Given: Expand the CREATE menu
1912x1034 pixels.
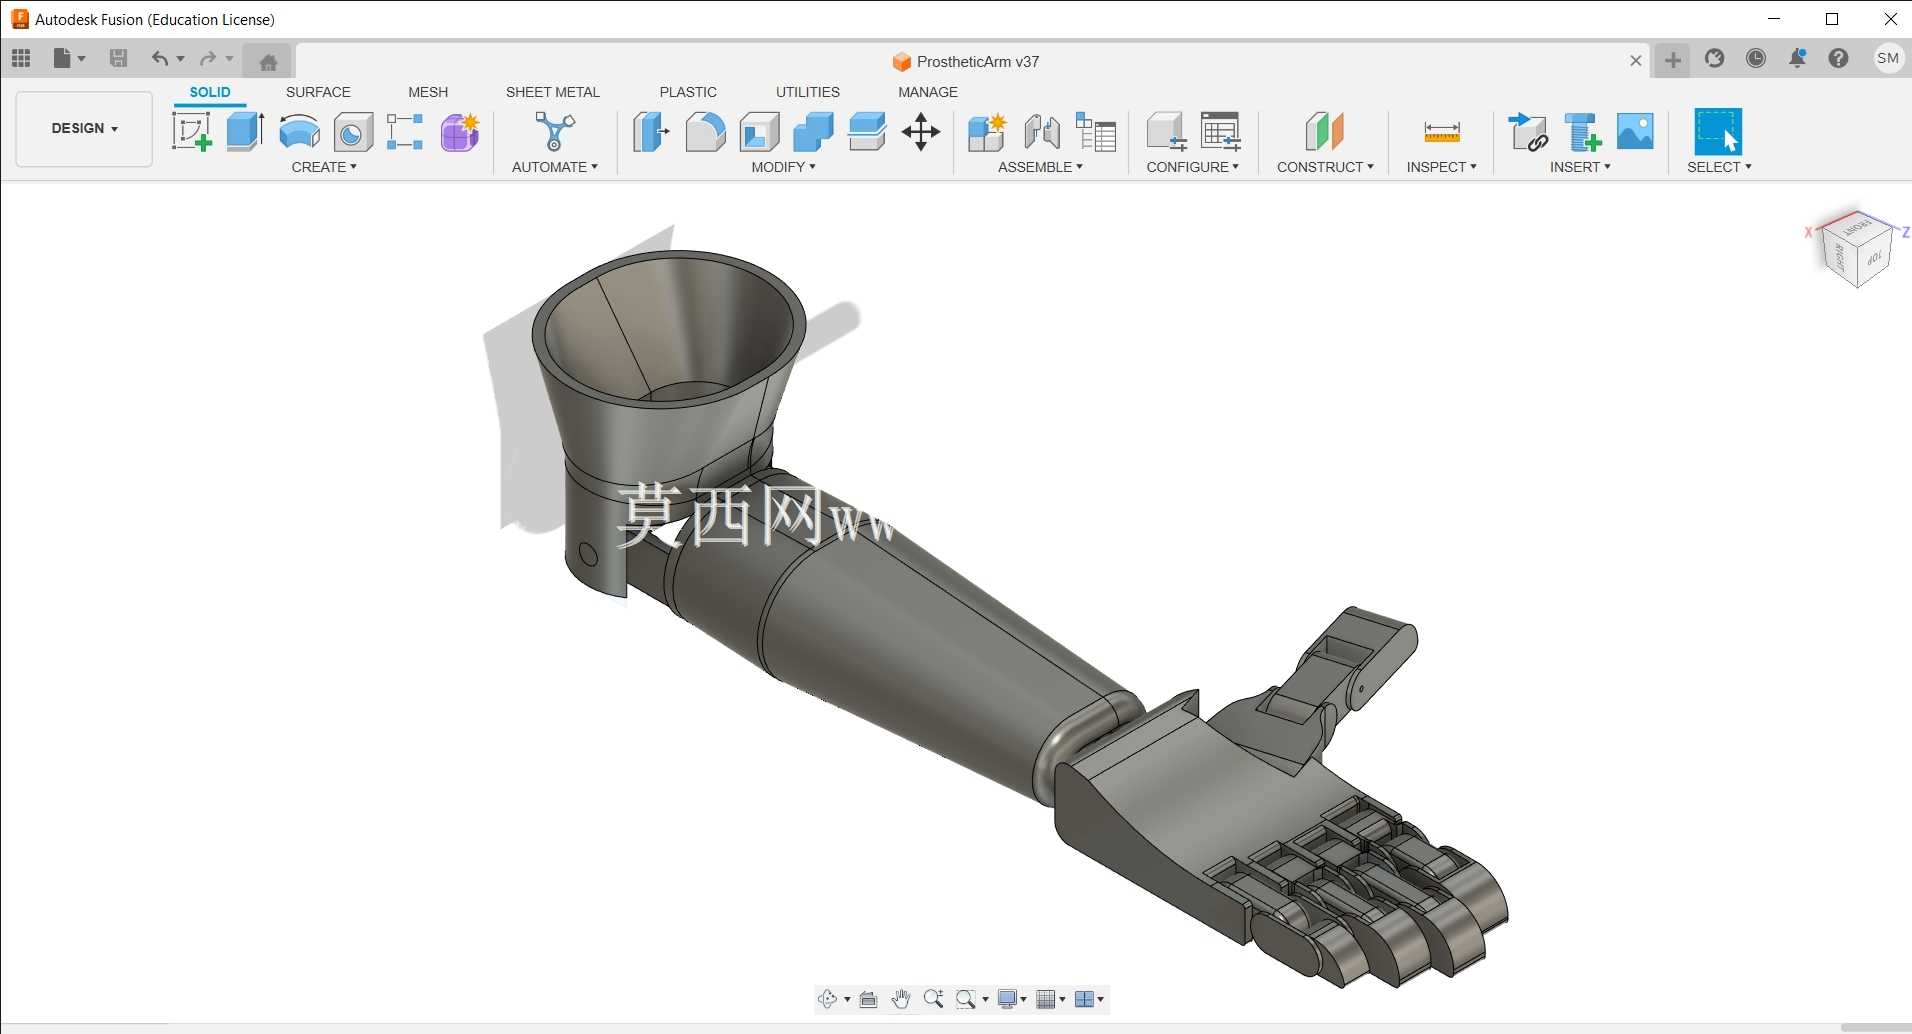Looking at the screenshot, I should (x=324, y=167).
